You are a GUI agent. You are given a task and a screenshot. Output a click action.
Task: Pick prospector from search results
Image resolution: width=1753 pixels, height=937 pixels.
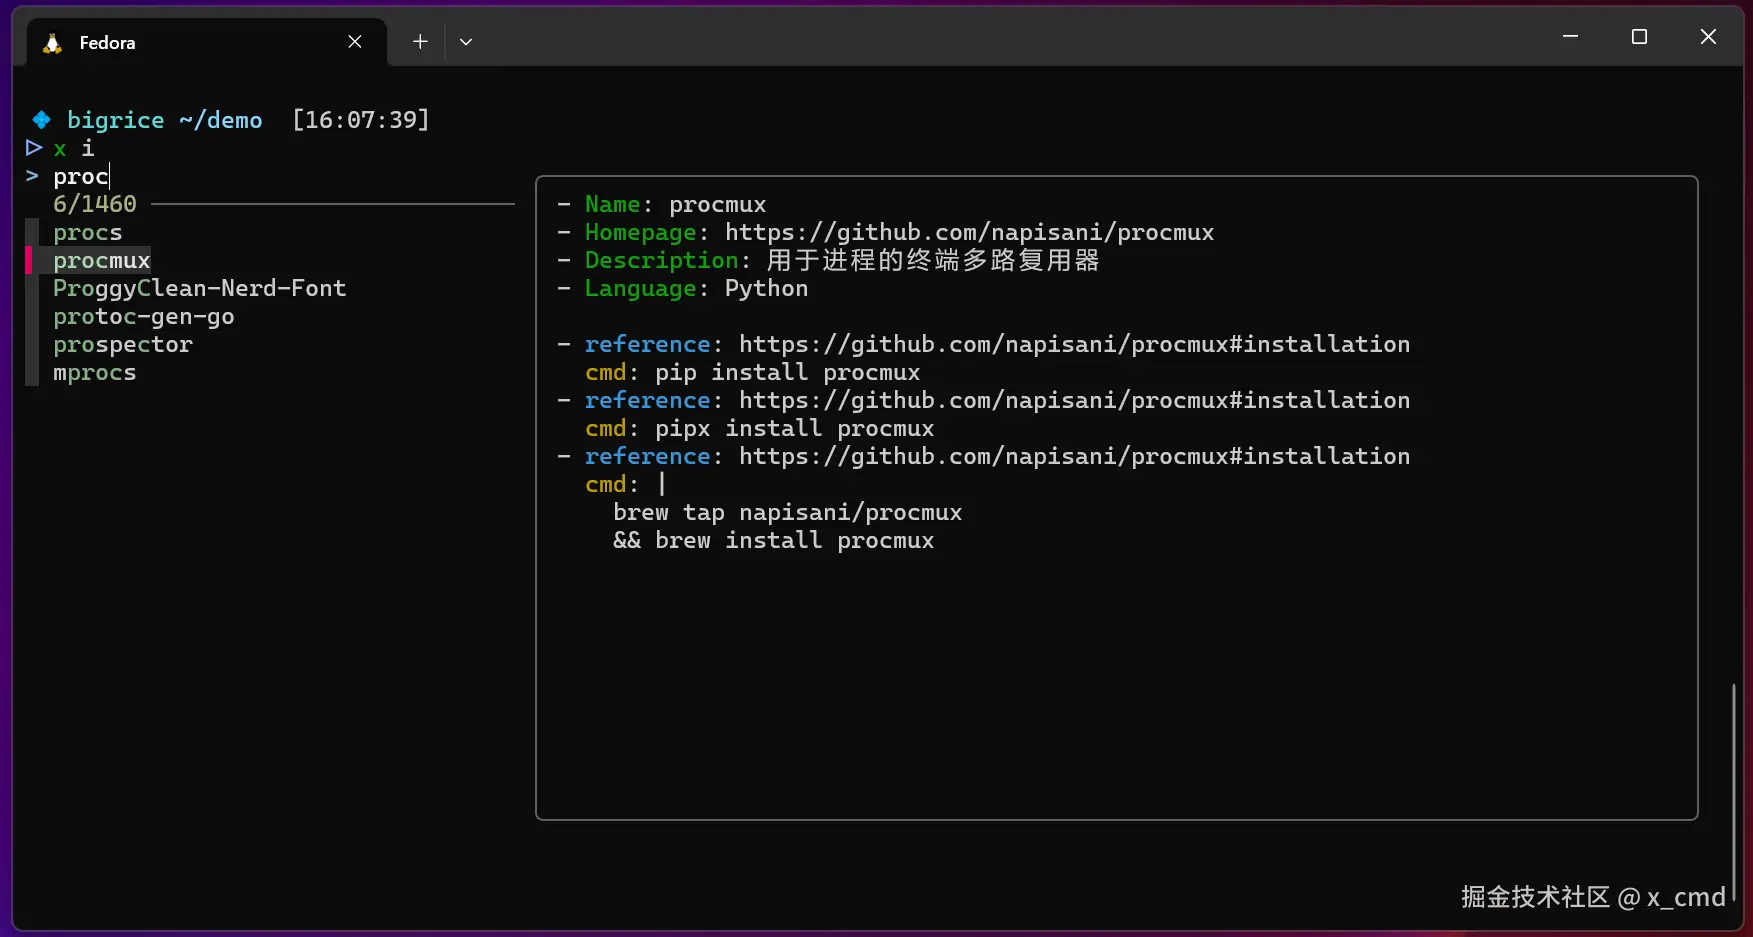pos(123,345)
